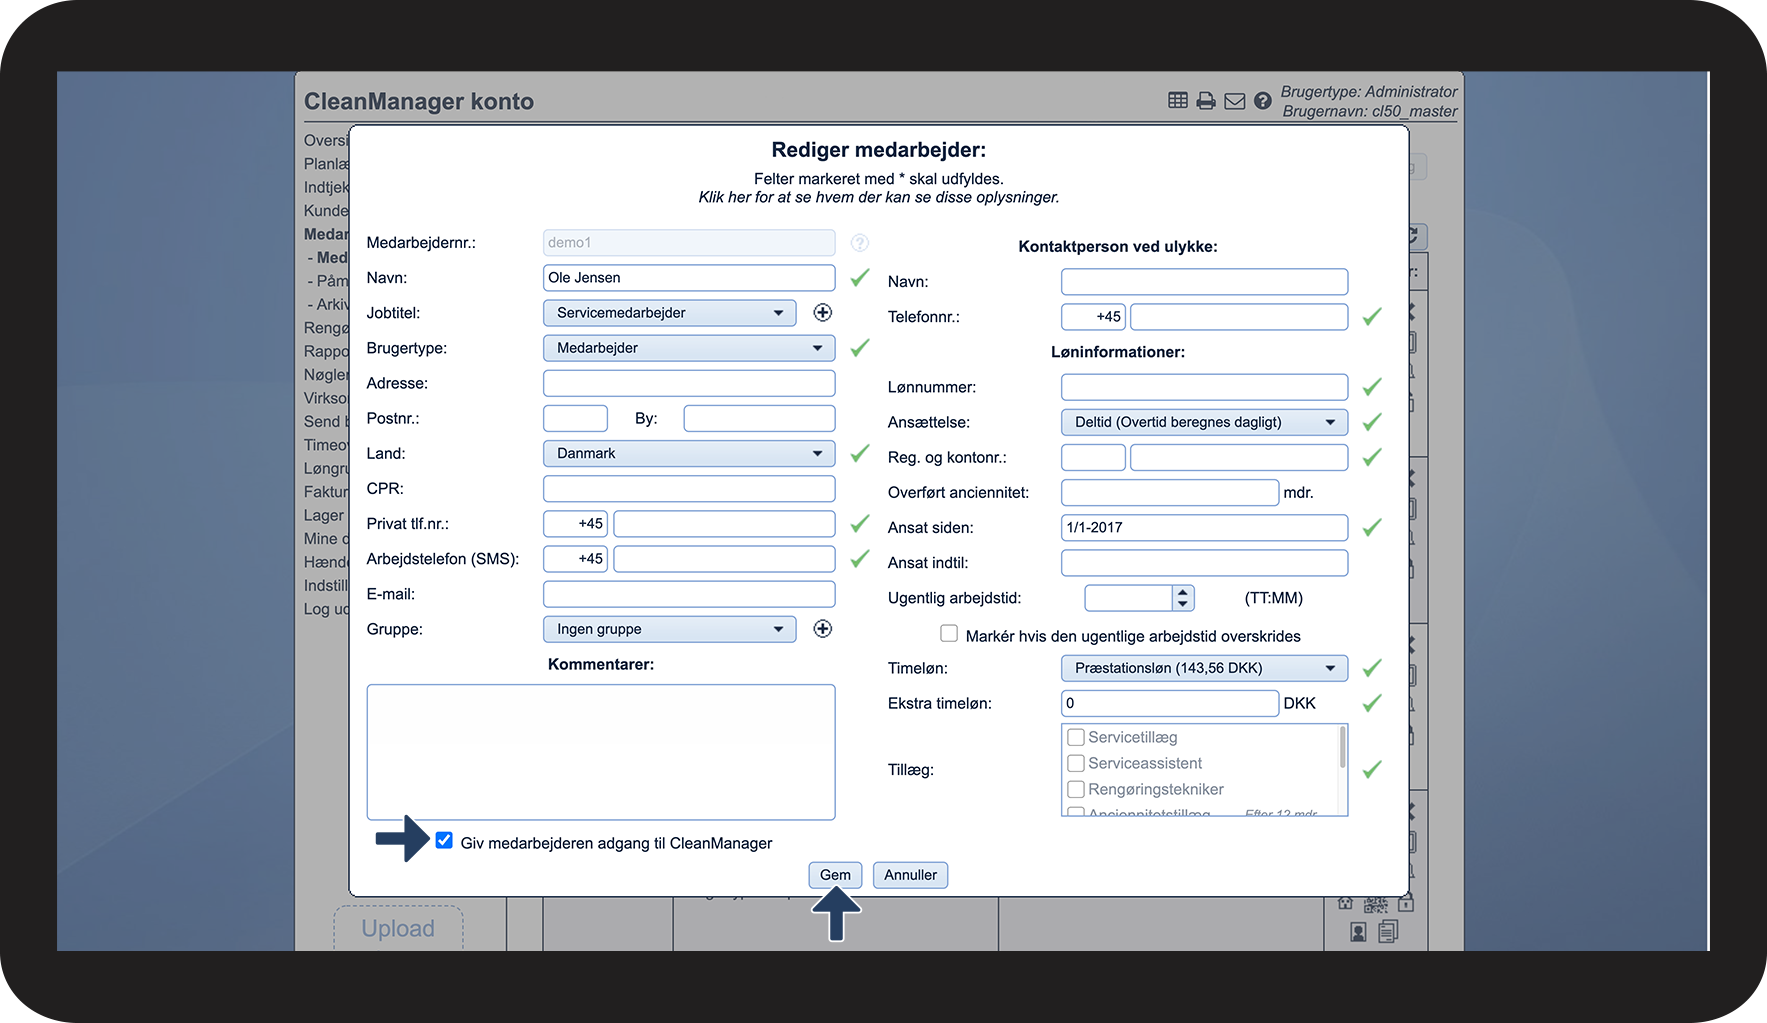The width and height of the screenshot is (1767, 1023).
Task: Click the Overført anciennitet input field
Action: 1170,492
